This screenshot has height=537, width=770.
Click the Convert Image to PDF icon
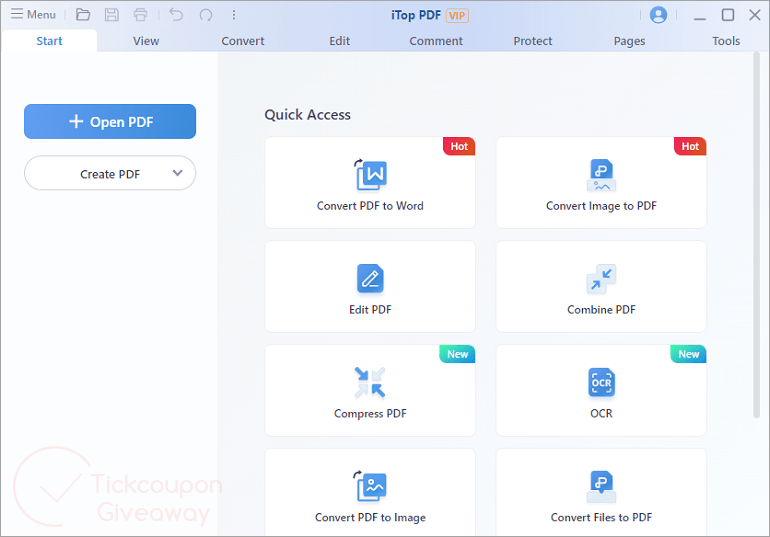click(x=601, y=175)
